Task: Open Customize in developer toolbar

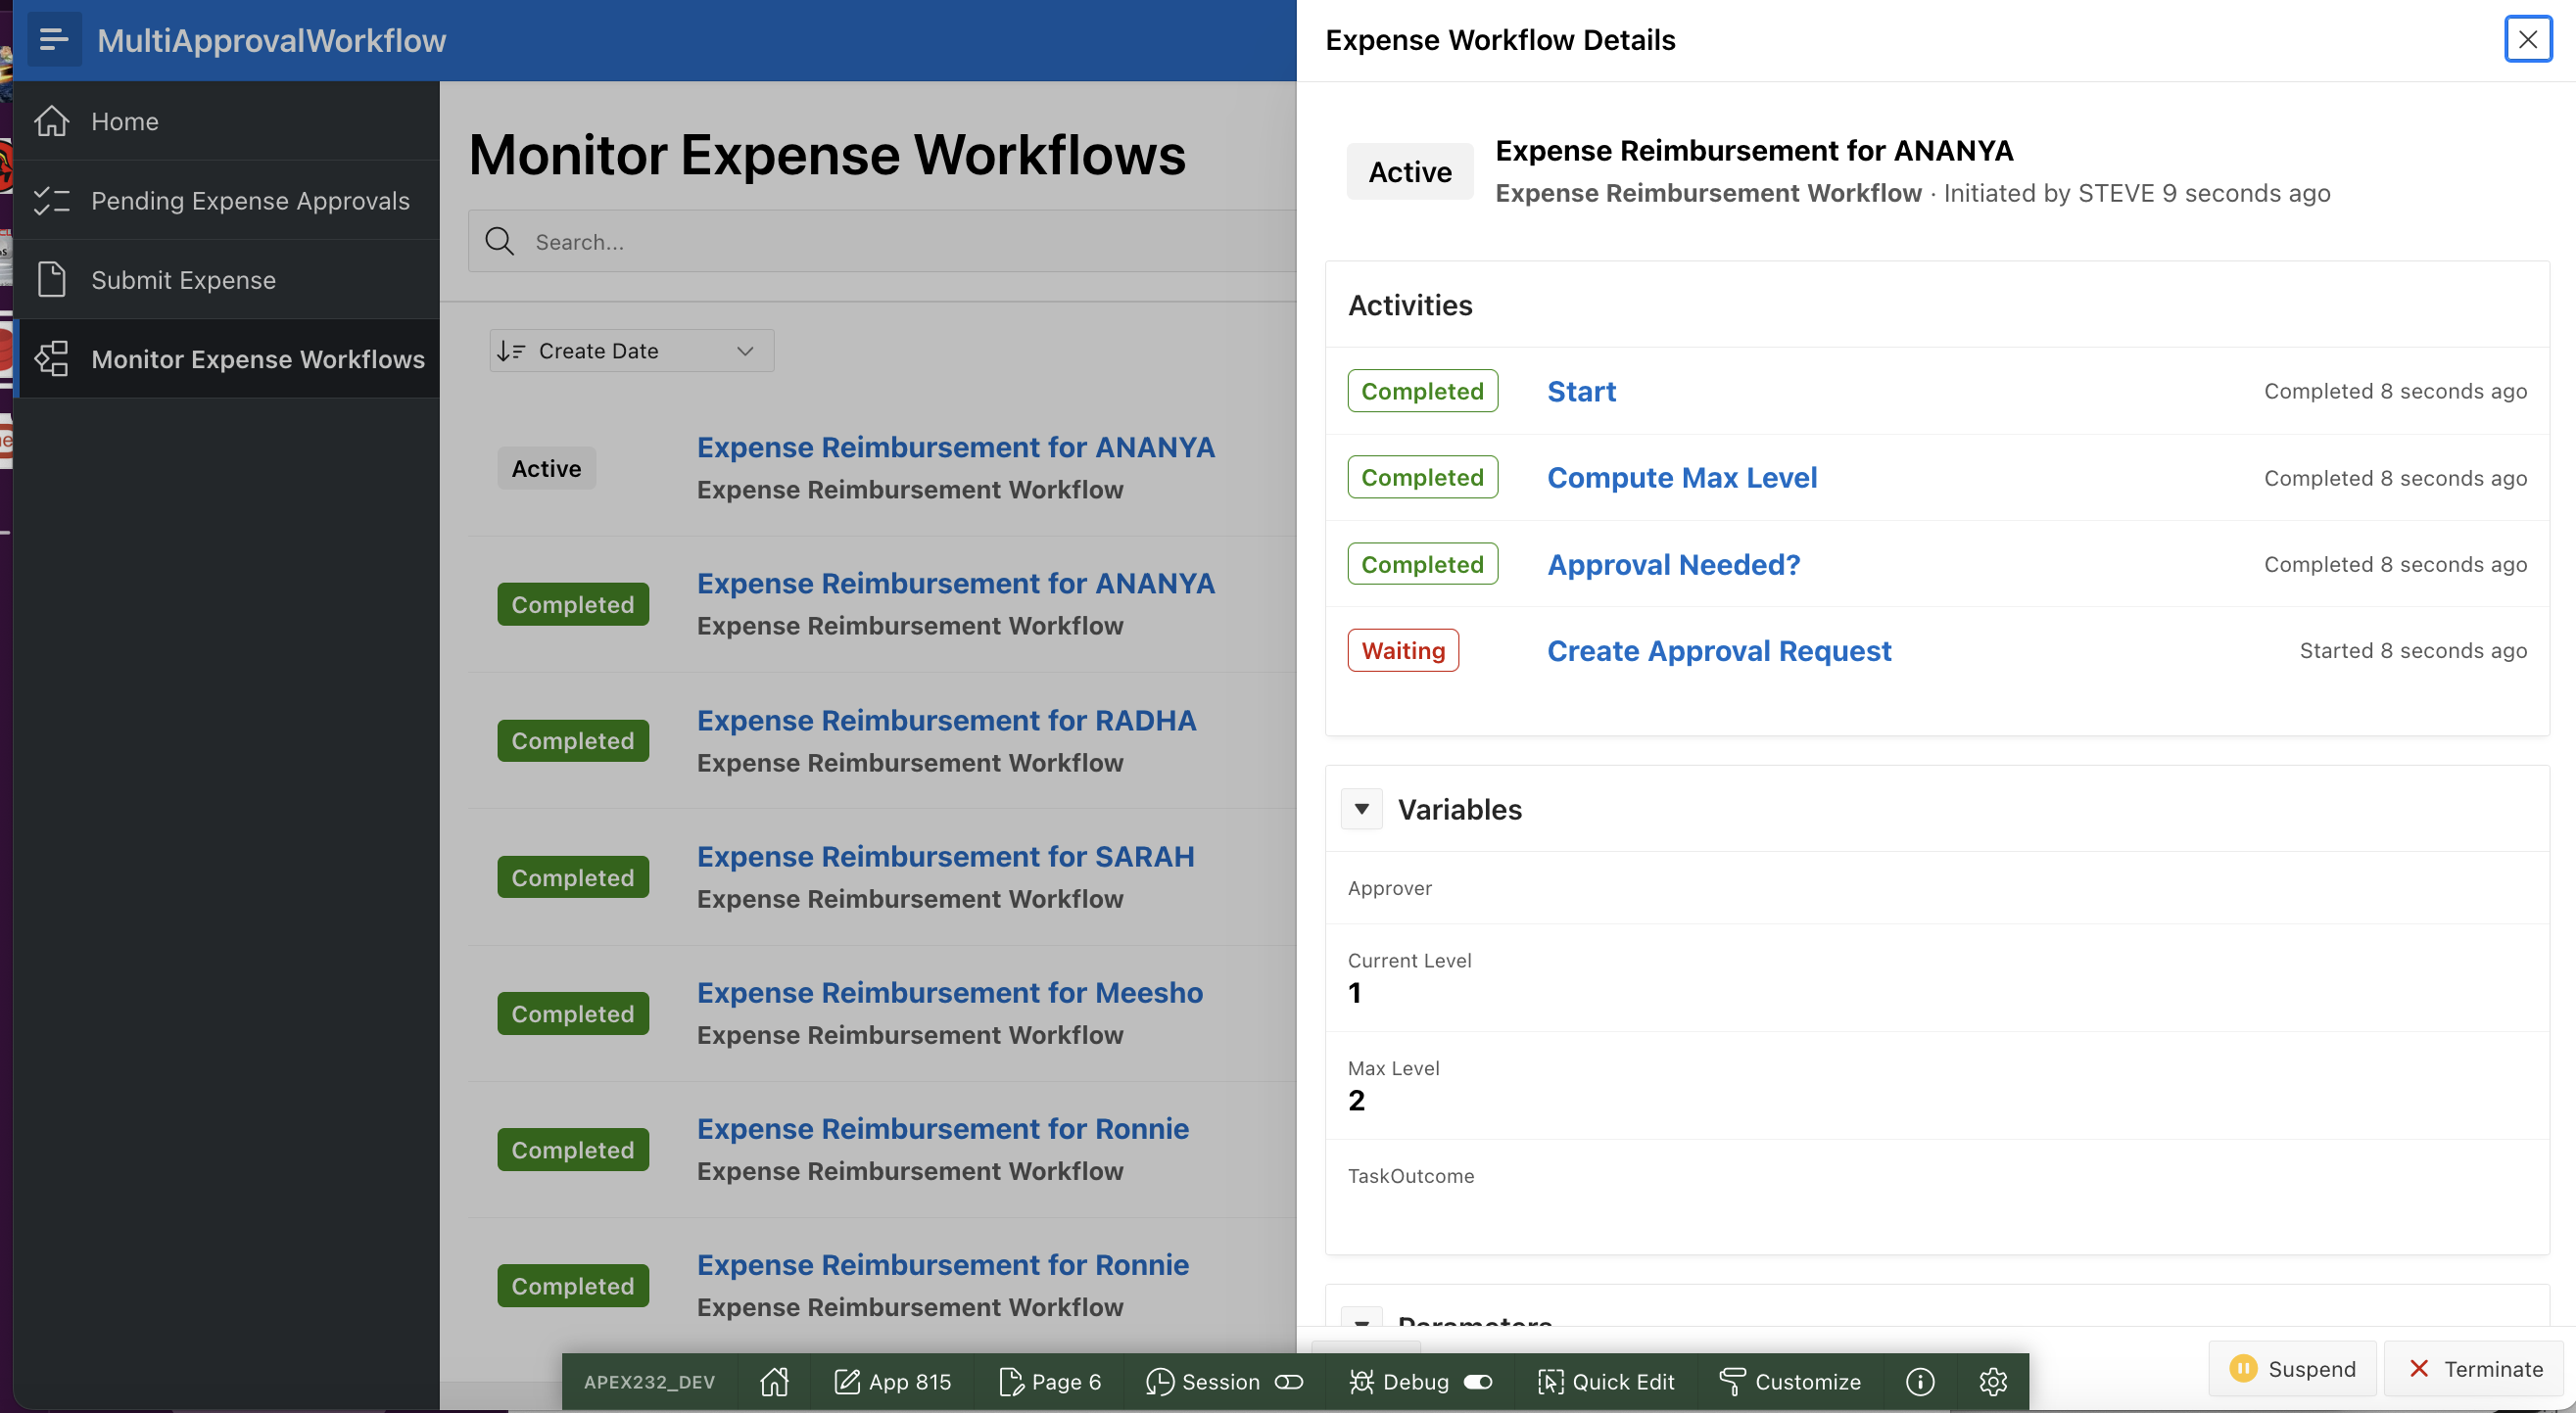Action: tap(1789, 1381)
